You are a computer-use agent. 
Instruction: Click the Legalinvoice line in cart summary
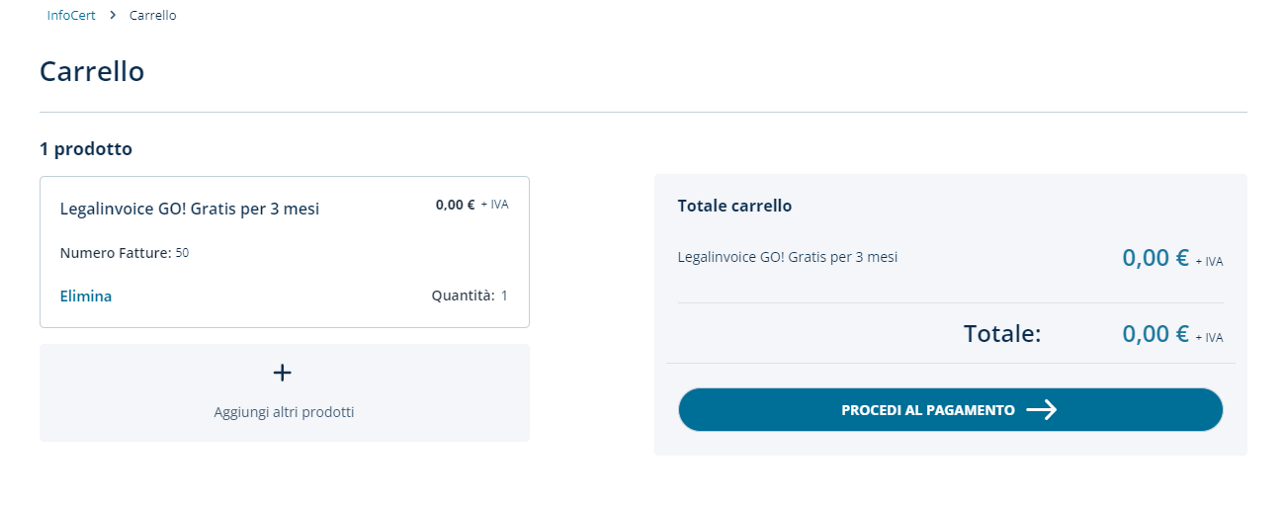click(x=788, y=257)
